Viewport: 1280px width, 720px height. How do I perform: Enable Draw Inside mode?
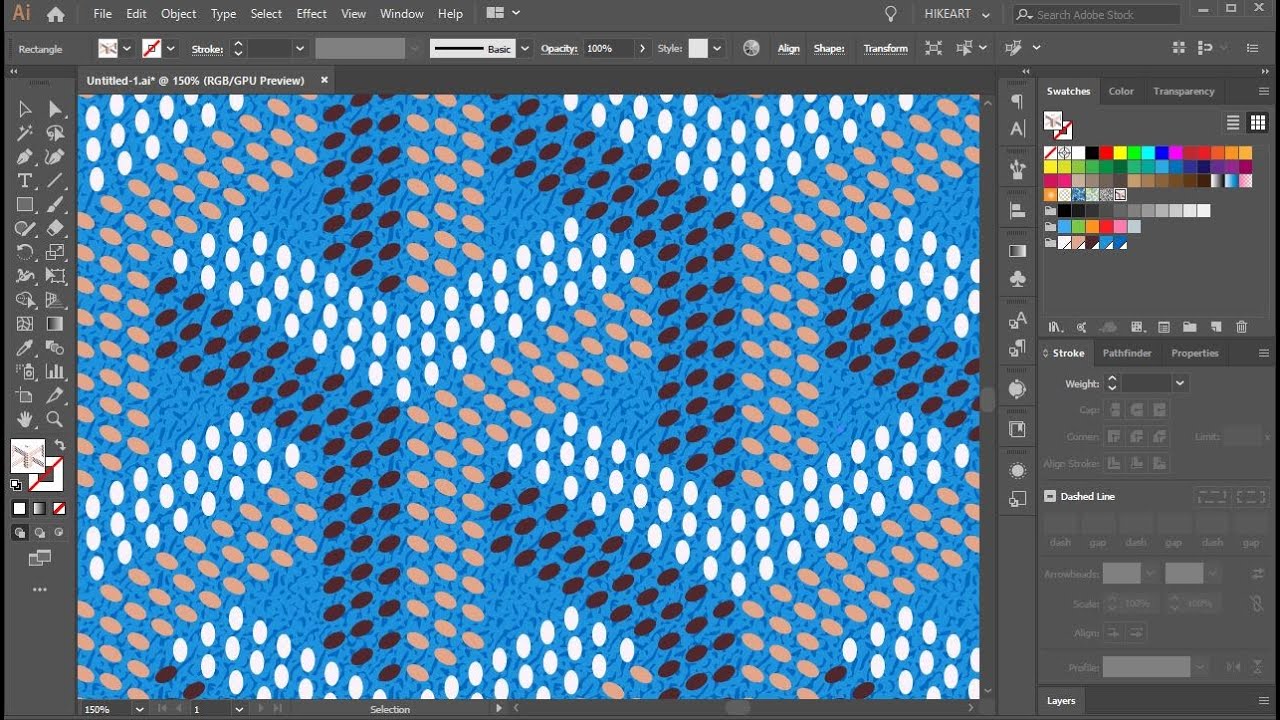pos(58,533)
